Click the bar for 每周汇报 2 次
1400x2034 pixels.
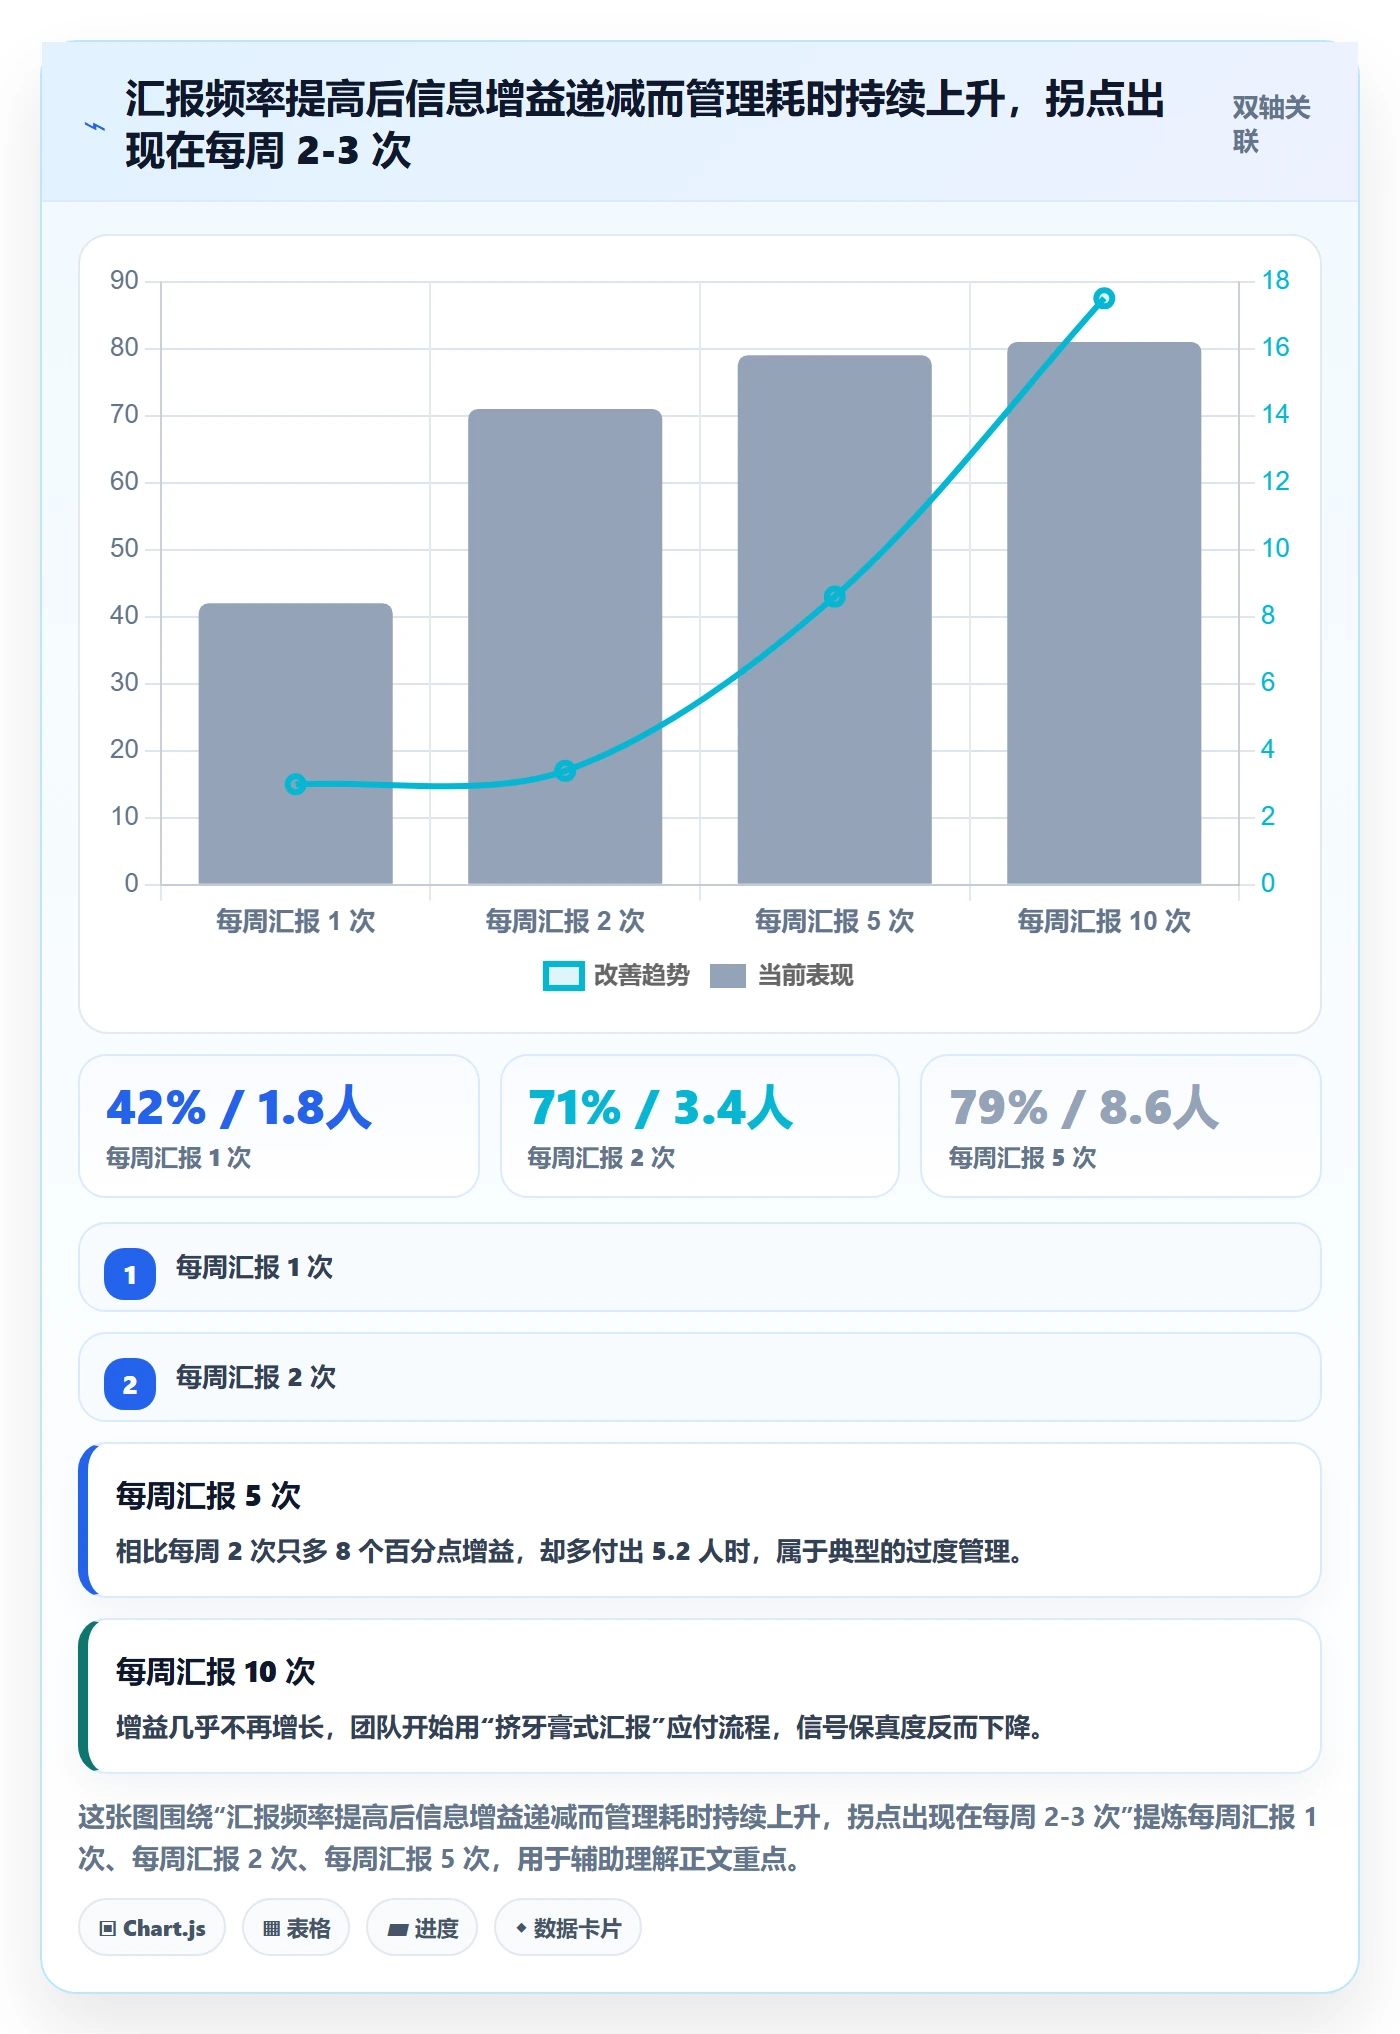pyautogui.click(x=565, y=646)
